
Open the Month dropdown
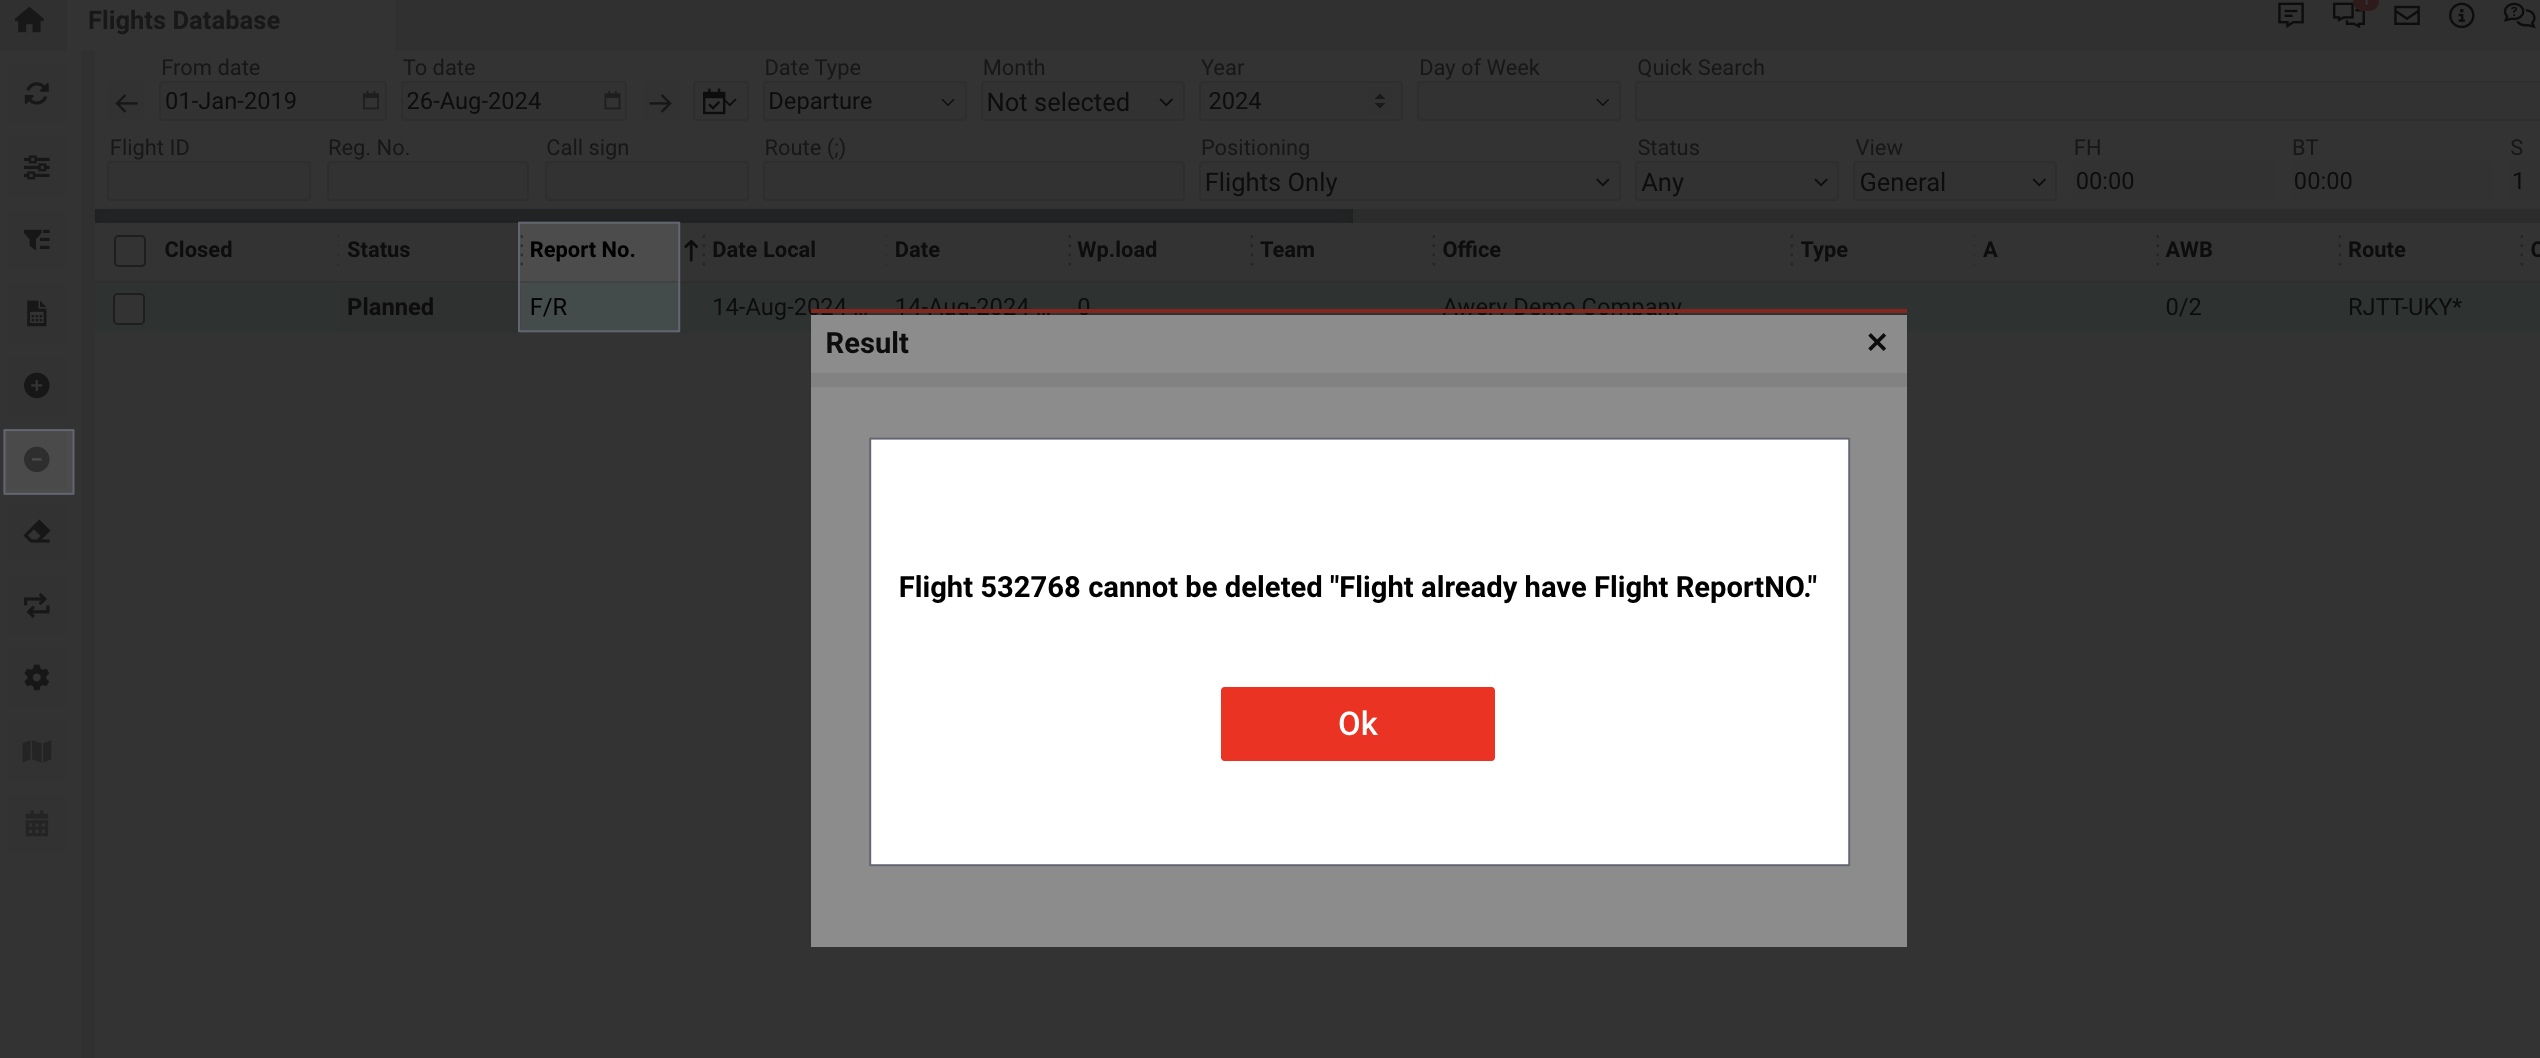tap(1080, 102)
